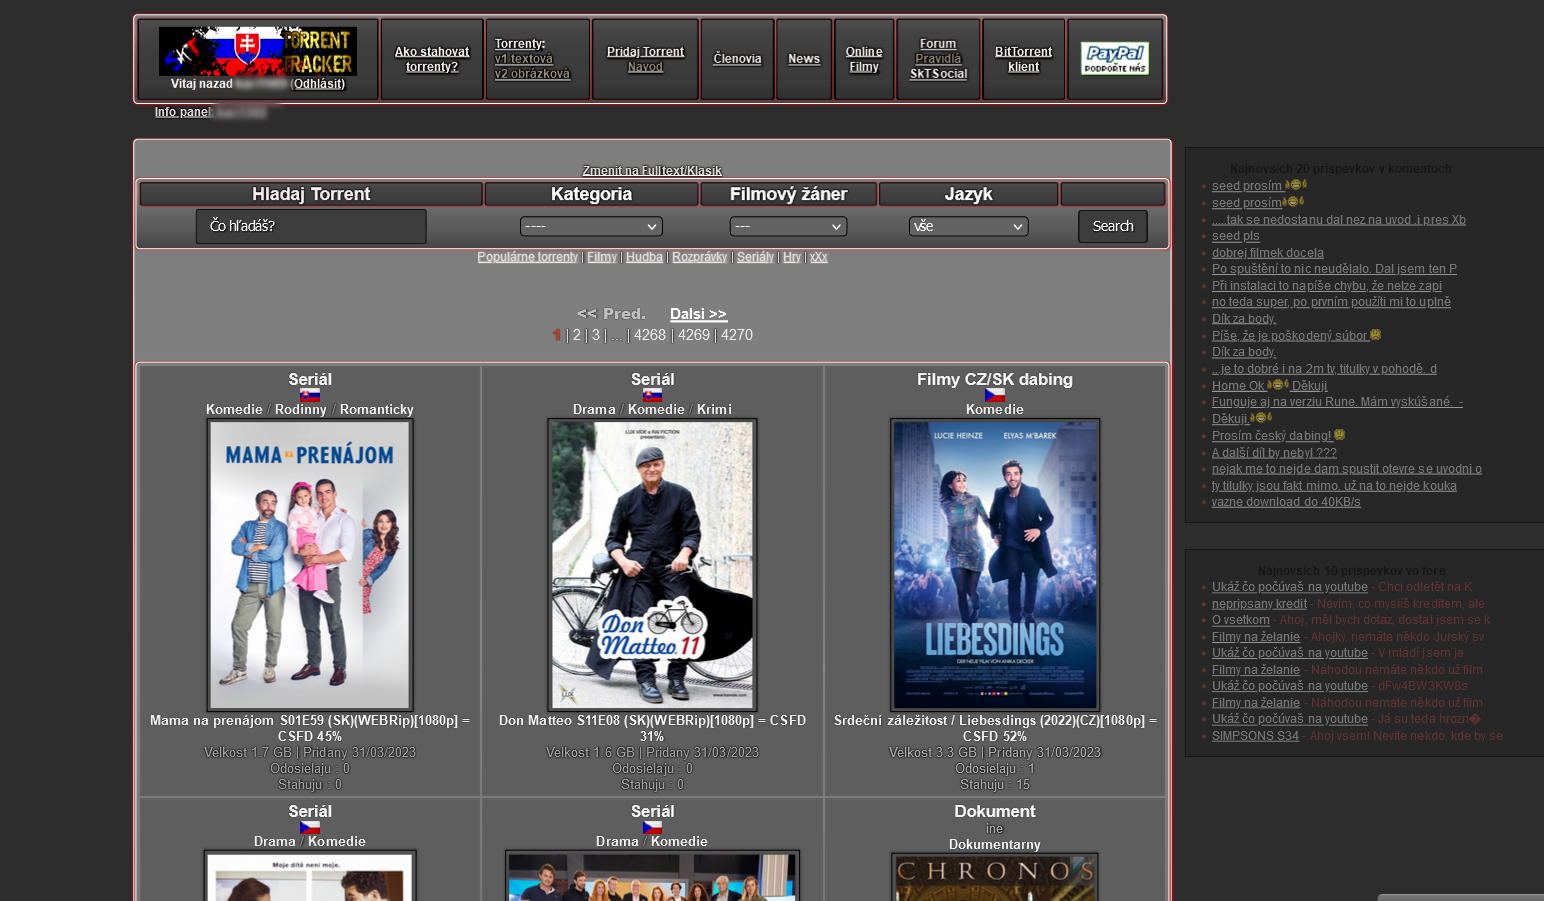The width and height of the screenshot is (1544, 901).
Task: Click 'Srdeční záležitost / Liebesdings' torrent title
Action: [995, 728]
